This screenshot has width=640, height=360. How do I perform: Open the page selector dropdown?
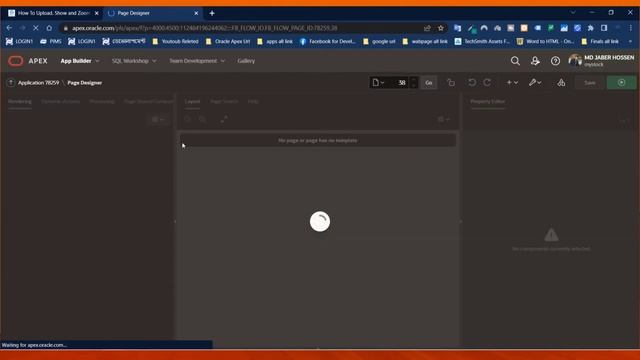[378, 82]
